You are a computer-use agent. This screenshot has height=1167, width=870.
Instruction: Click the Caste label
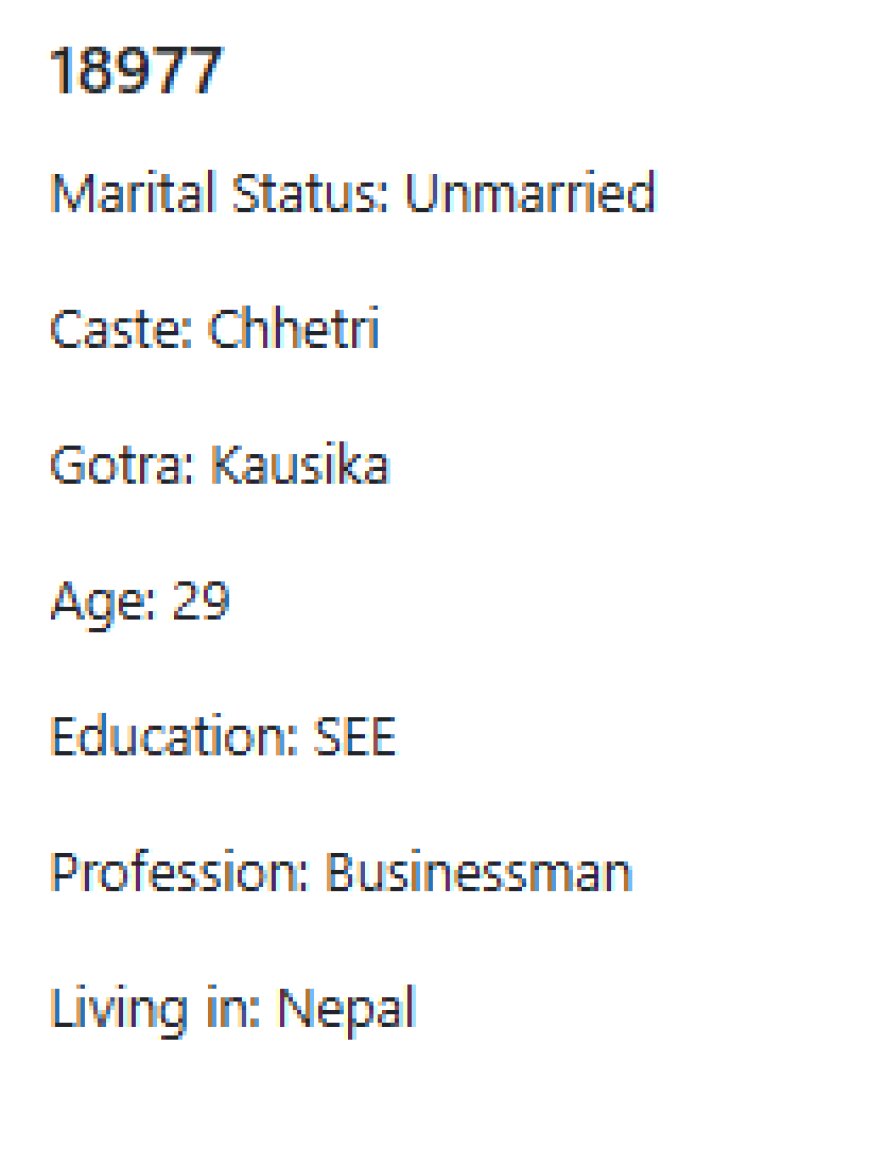(x=121, y=328)
